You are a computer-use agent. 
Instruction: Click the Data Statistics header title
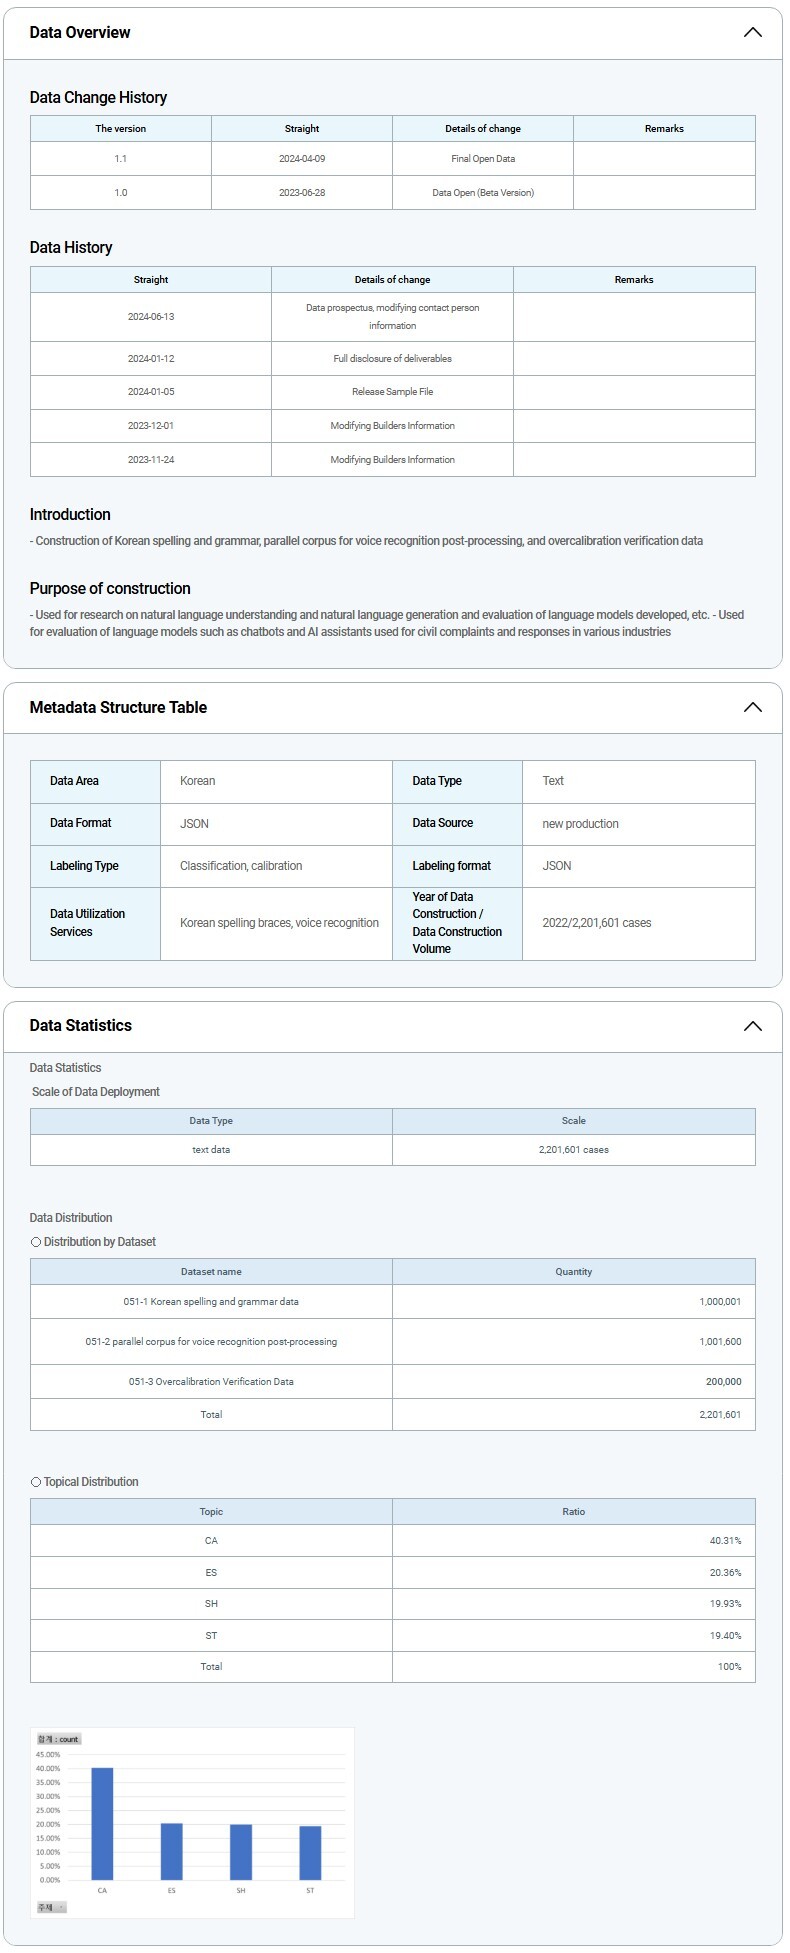tap(81, 1026)
